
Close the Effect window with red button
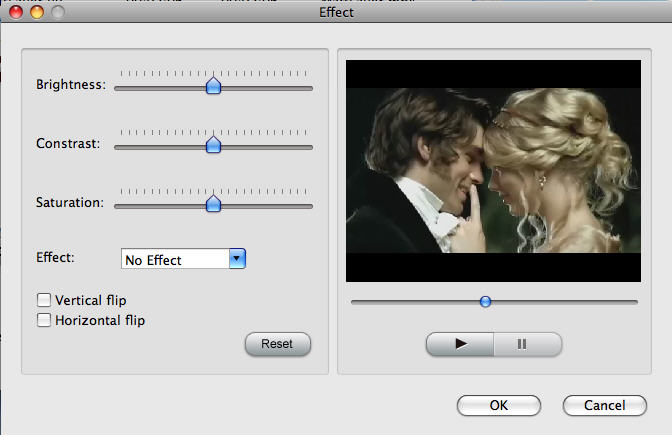(16, 12)
